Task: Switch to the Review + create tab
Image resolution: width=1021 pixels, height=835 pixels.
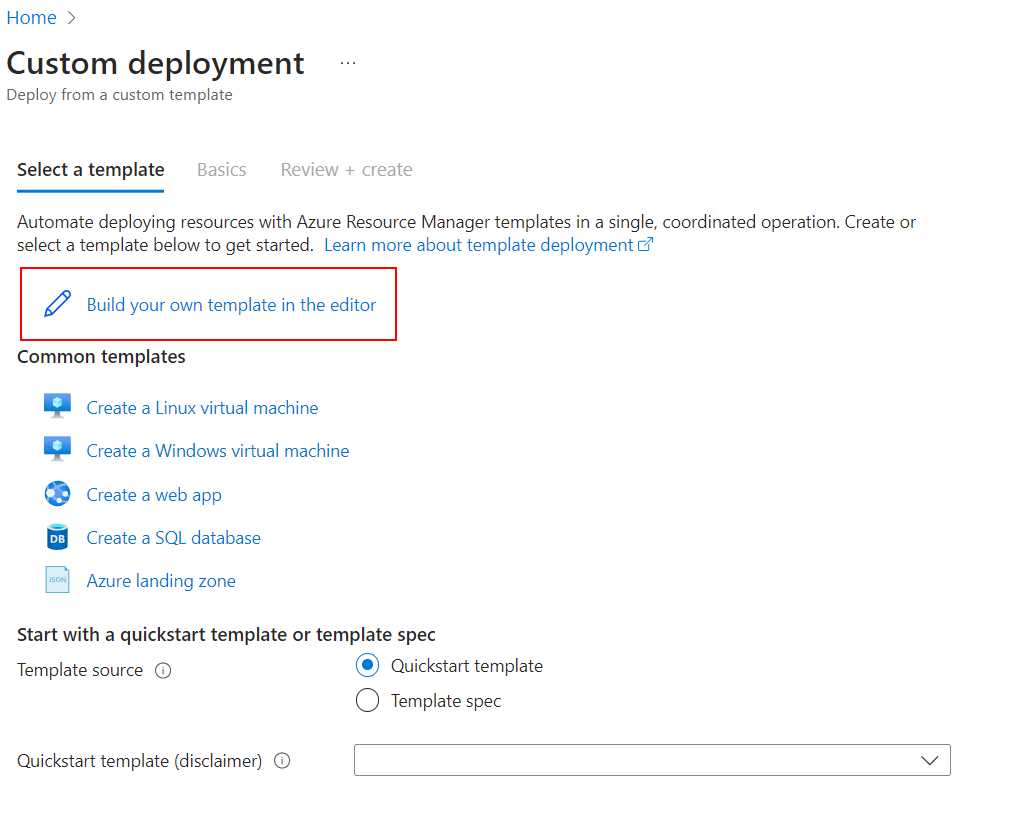Action: point(346,170)
